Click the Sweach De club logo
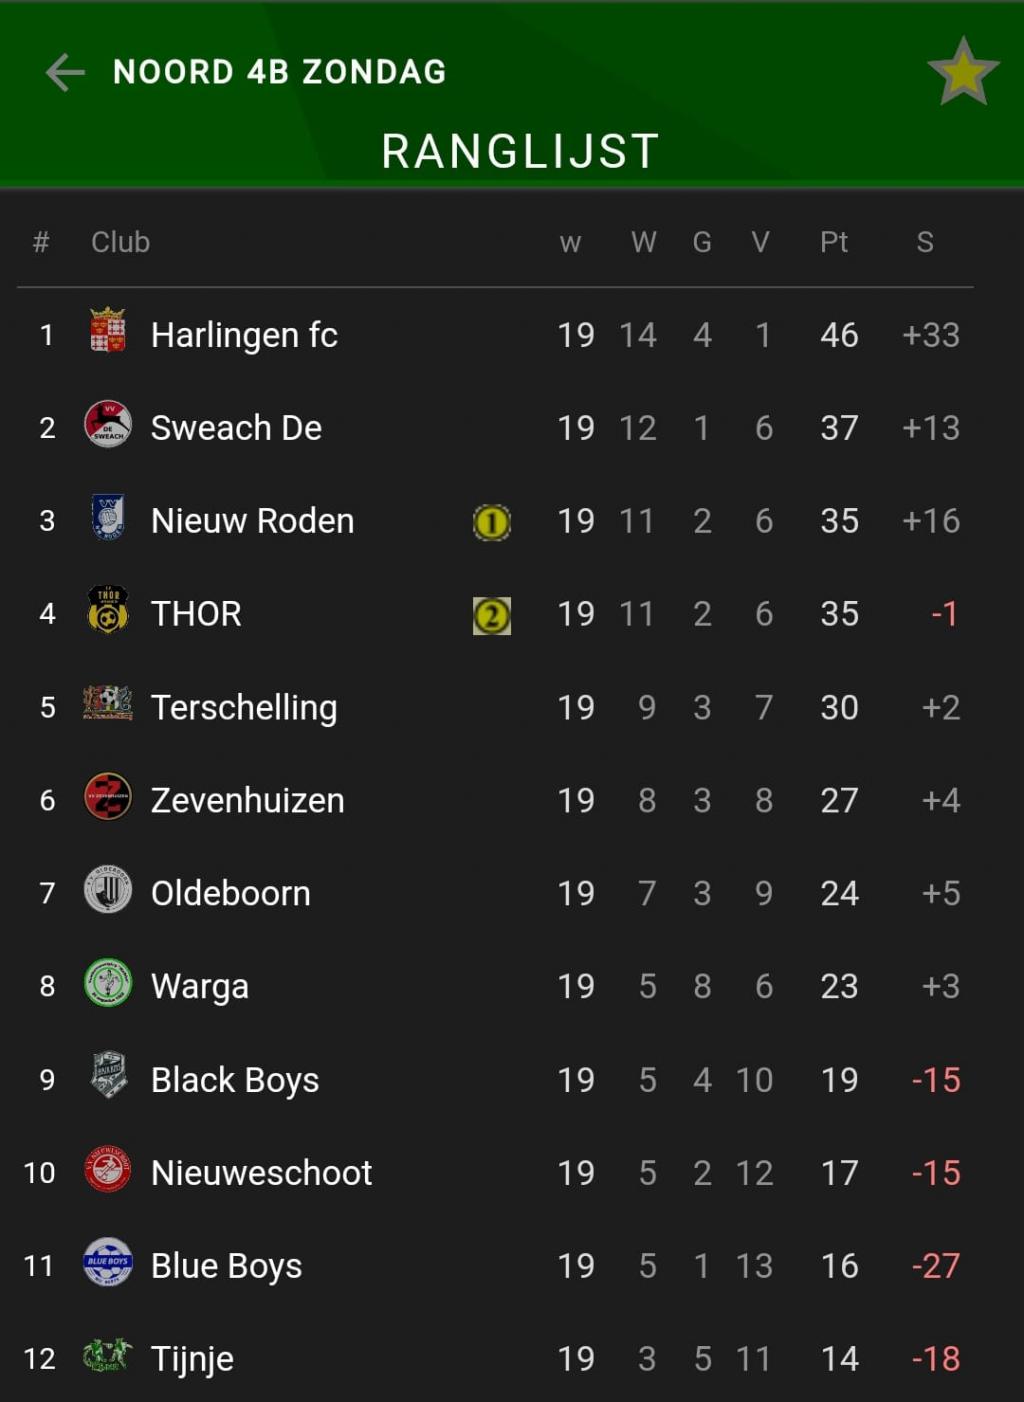 tap(108, 425)
